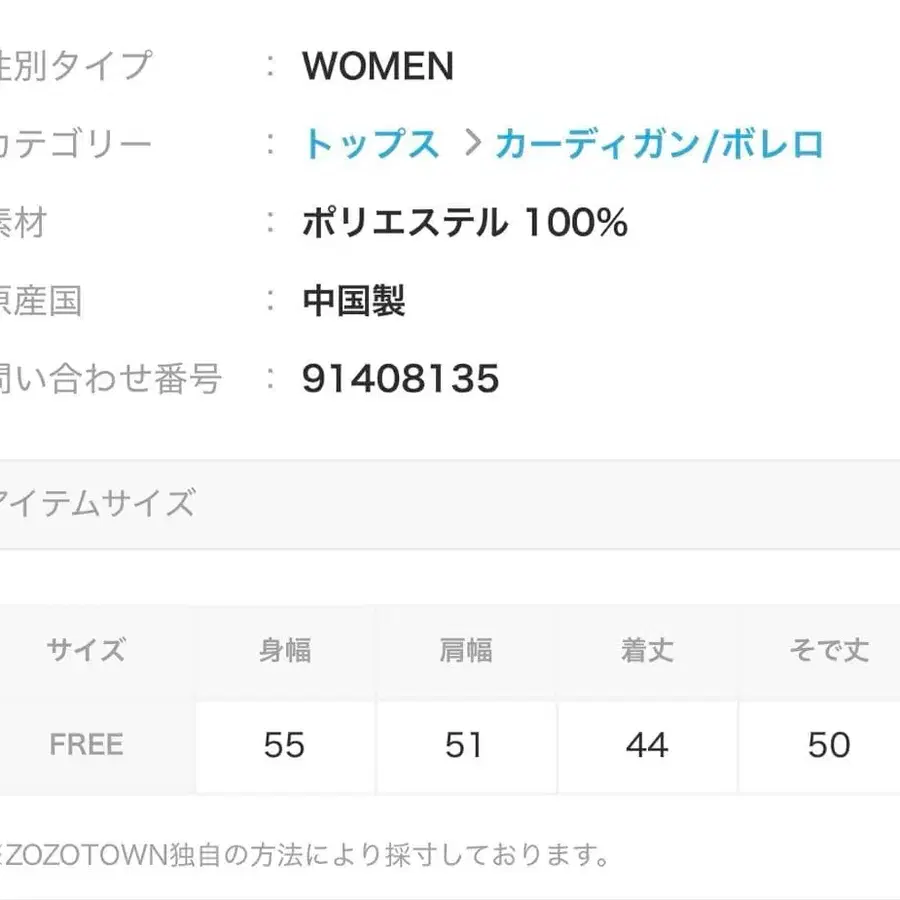900x900 pixels.
Task: Click the breadcrumb chevron between トップス and カーディガン/ボレロ
Action: point(470,145)
